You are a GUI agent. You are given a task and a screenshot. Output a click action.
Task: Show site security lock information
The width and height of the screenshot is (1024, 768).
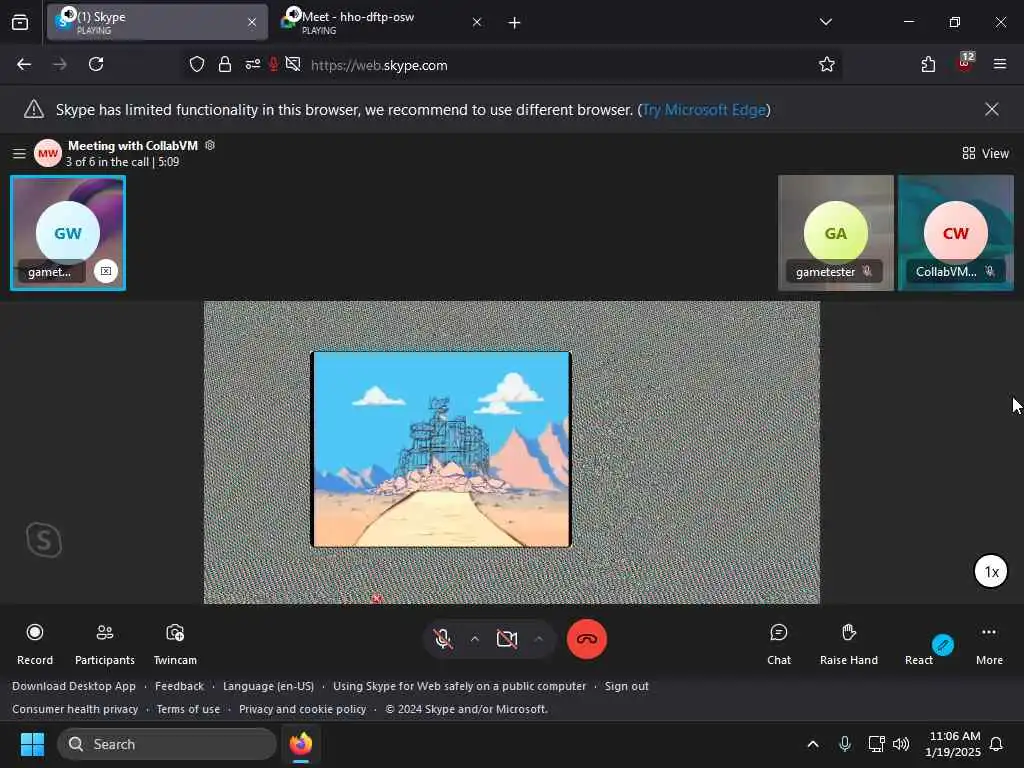coord(225,64)
